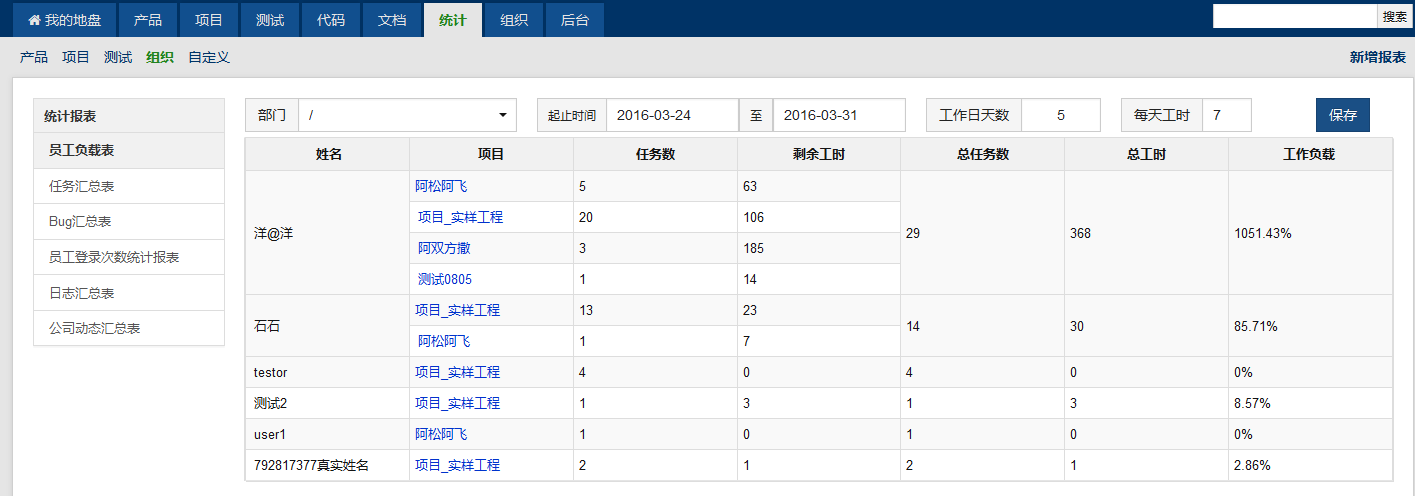Open the 后台 admin tab

[575, 20]
